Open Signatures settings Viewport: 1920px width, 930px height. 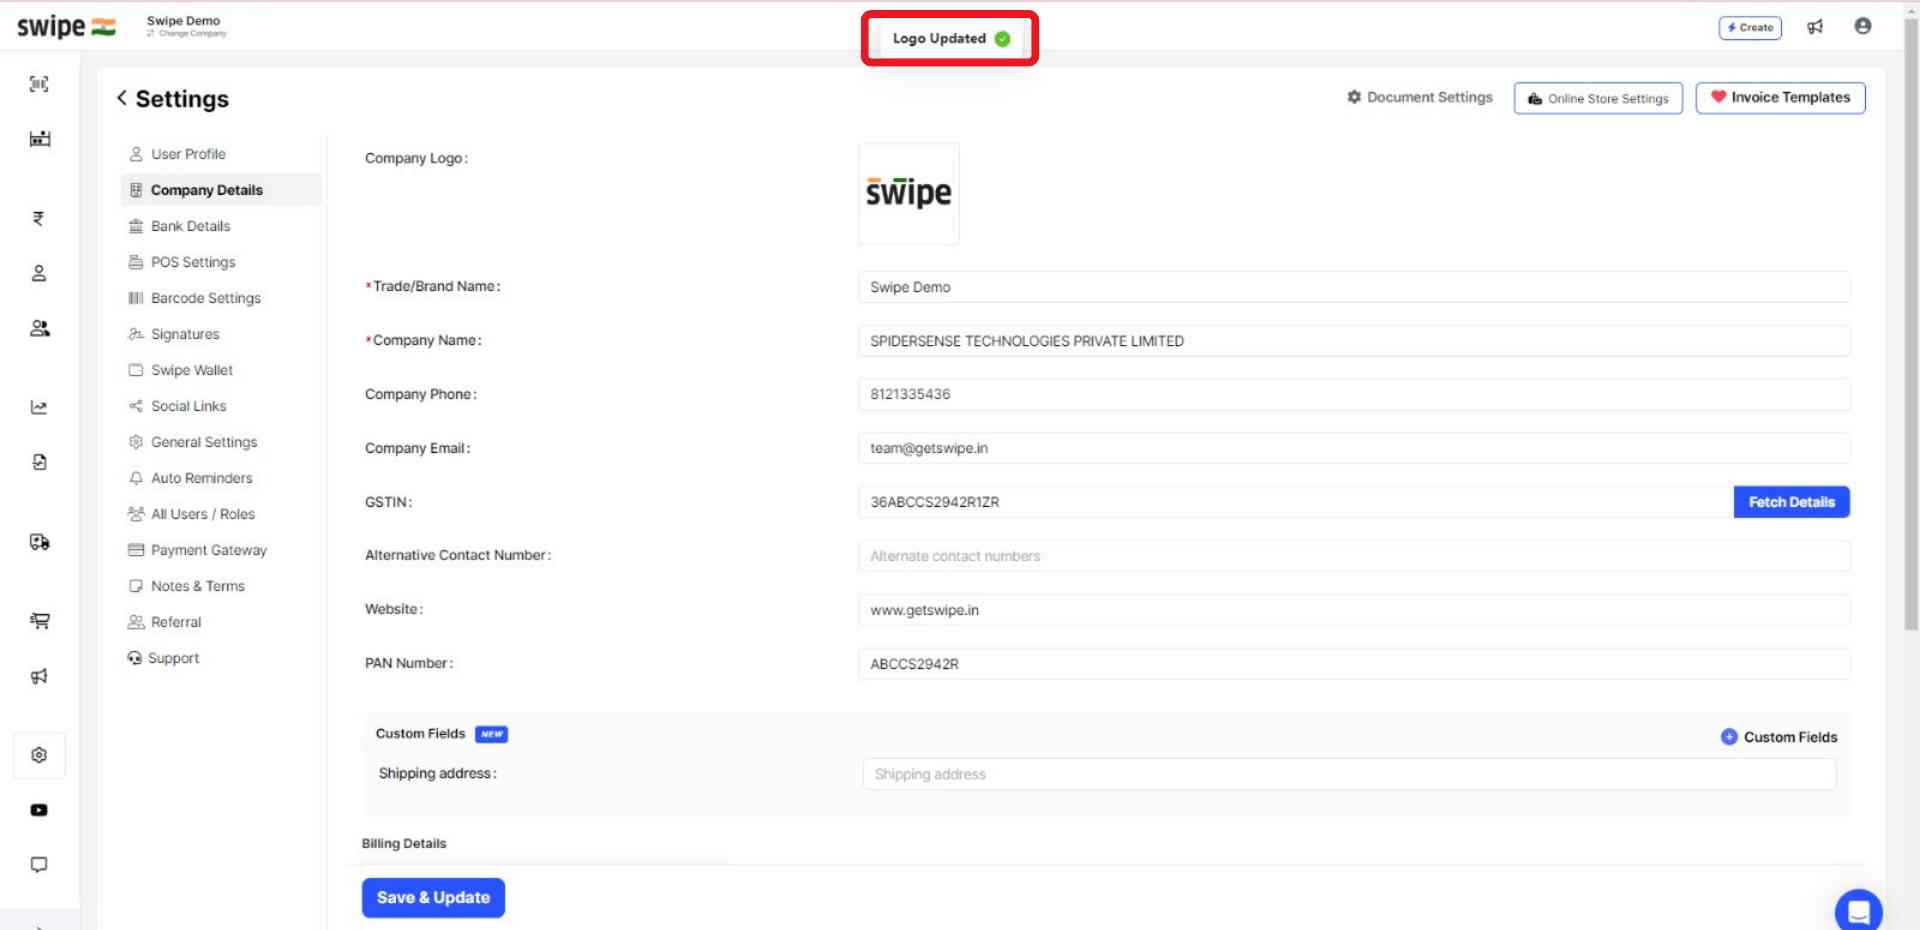coord(221,334)
